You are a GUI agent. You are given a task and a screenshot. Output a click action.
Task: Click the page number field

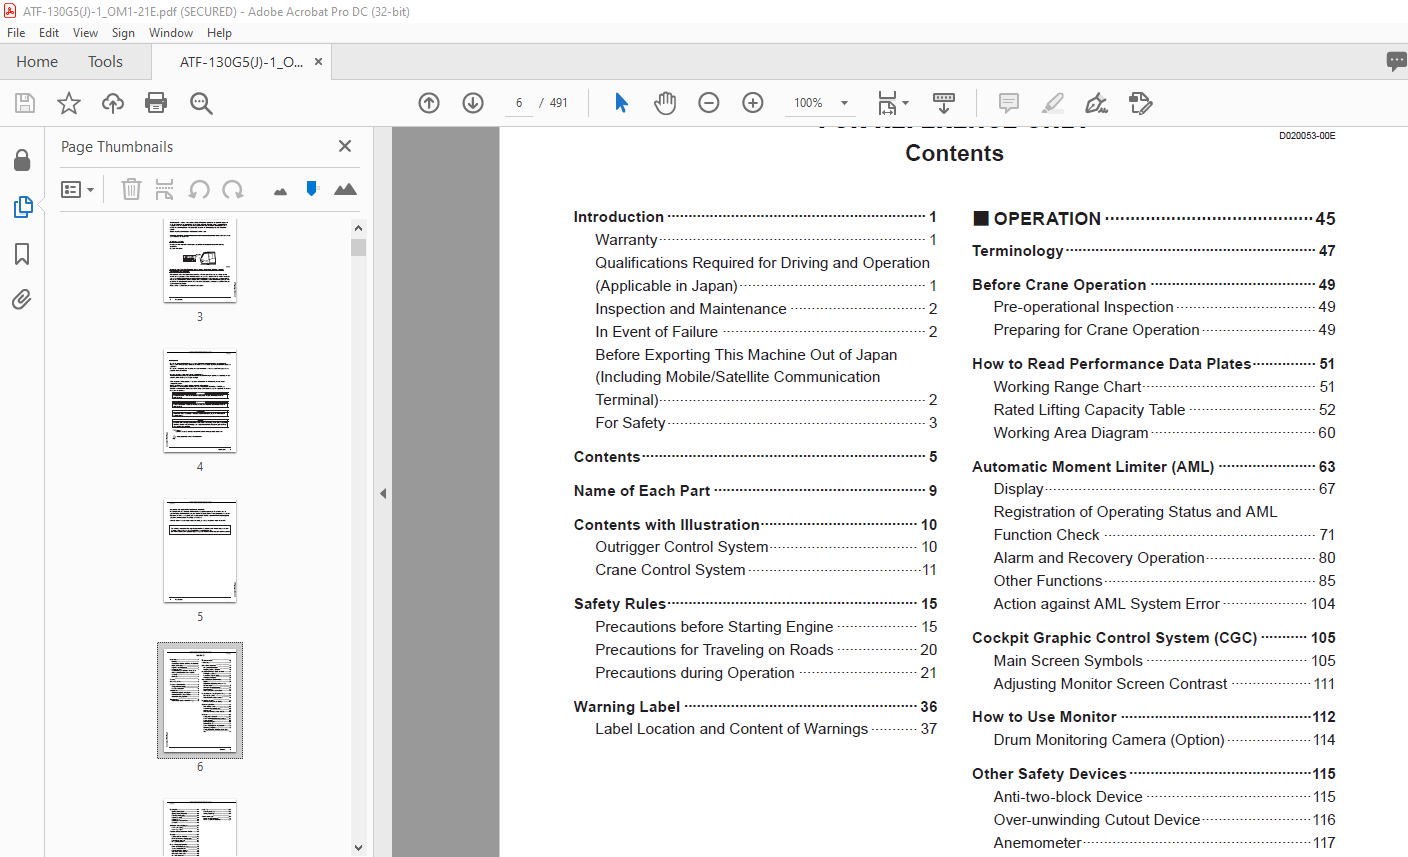[519, 103]
